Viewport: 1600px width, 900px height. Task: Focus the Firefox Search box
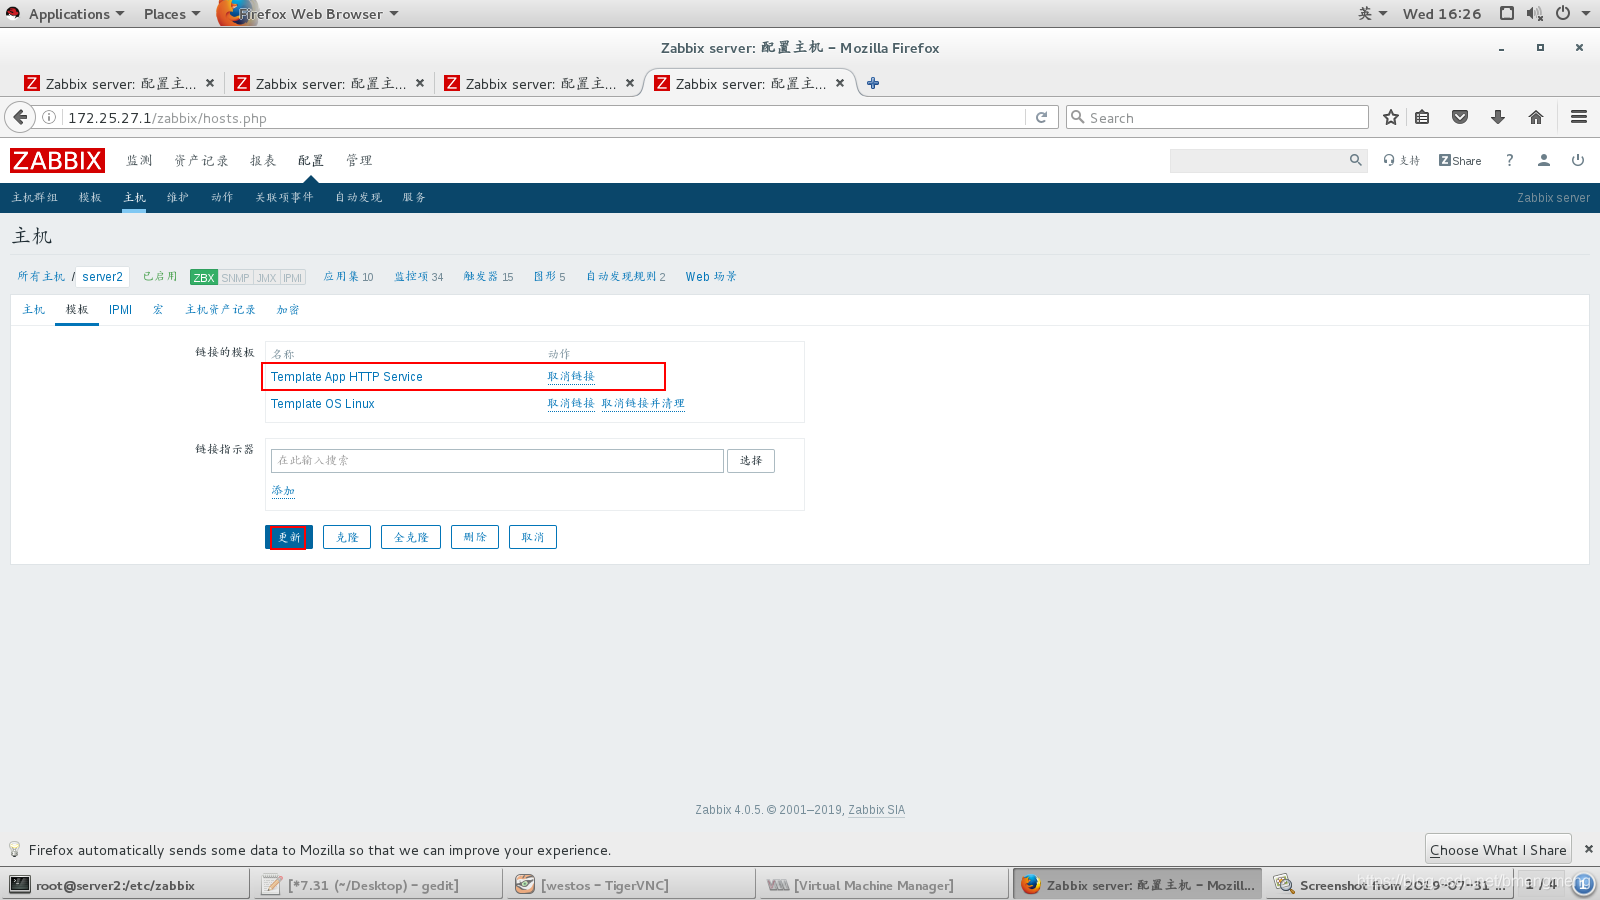[1217, 117]
